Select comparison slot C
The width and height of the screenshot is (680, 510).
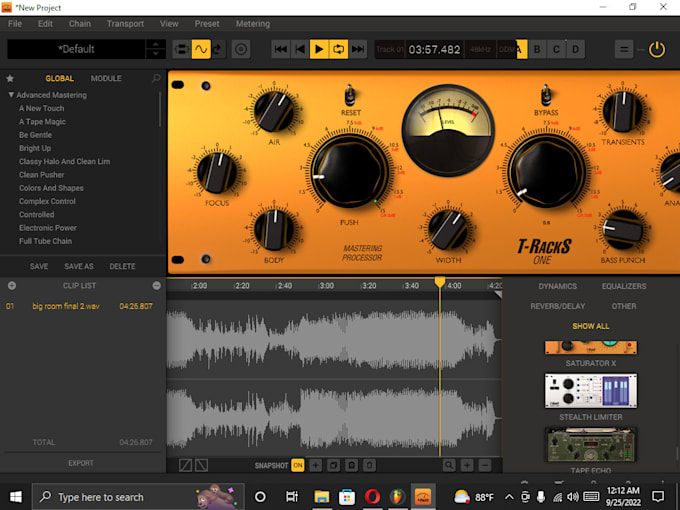(556, 49)
